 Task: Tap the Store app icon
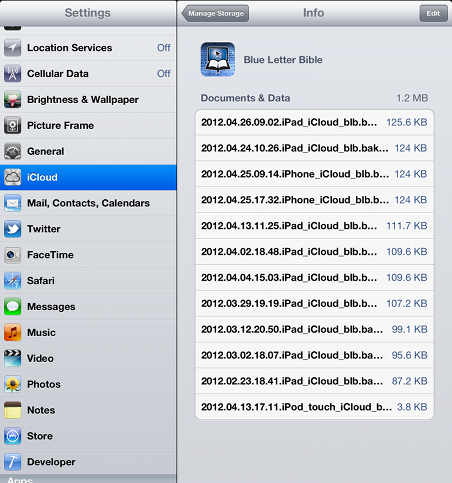[x=13, y=436]
